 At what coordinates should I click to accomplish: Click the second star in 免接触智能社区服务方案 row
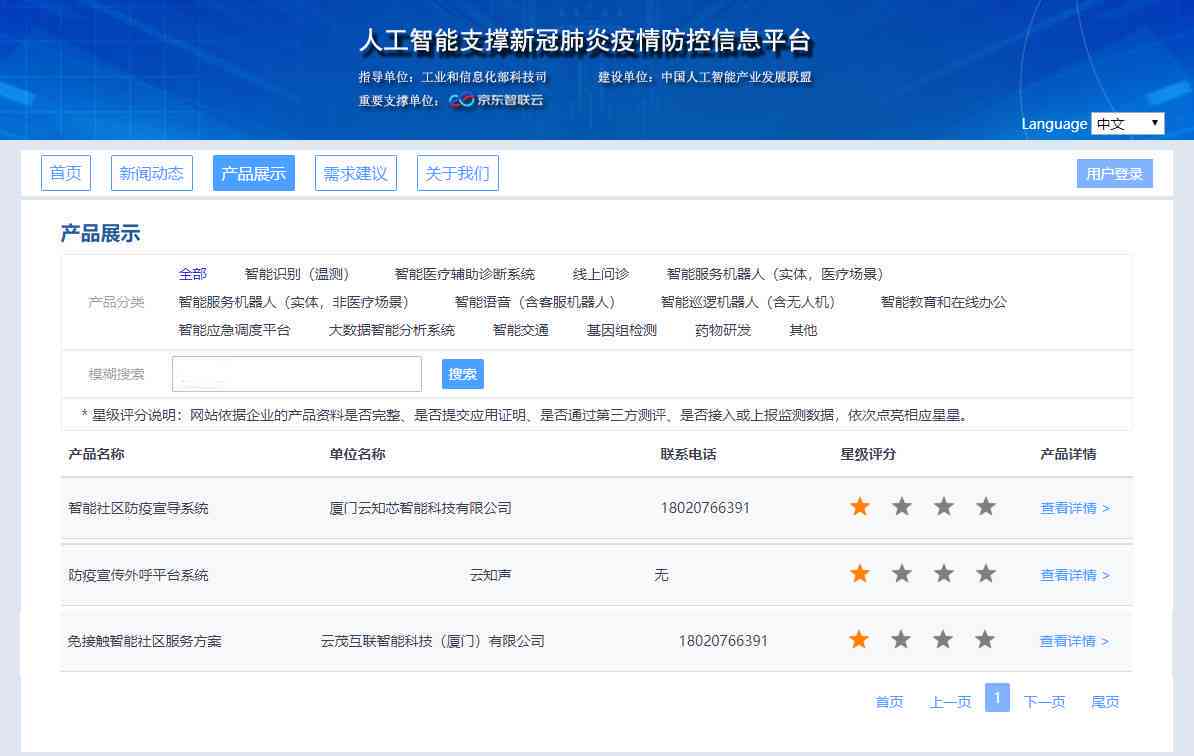[x=901, y=640]
